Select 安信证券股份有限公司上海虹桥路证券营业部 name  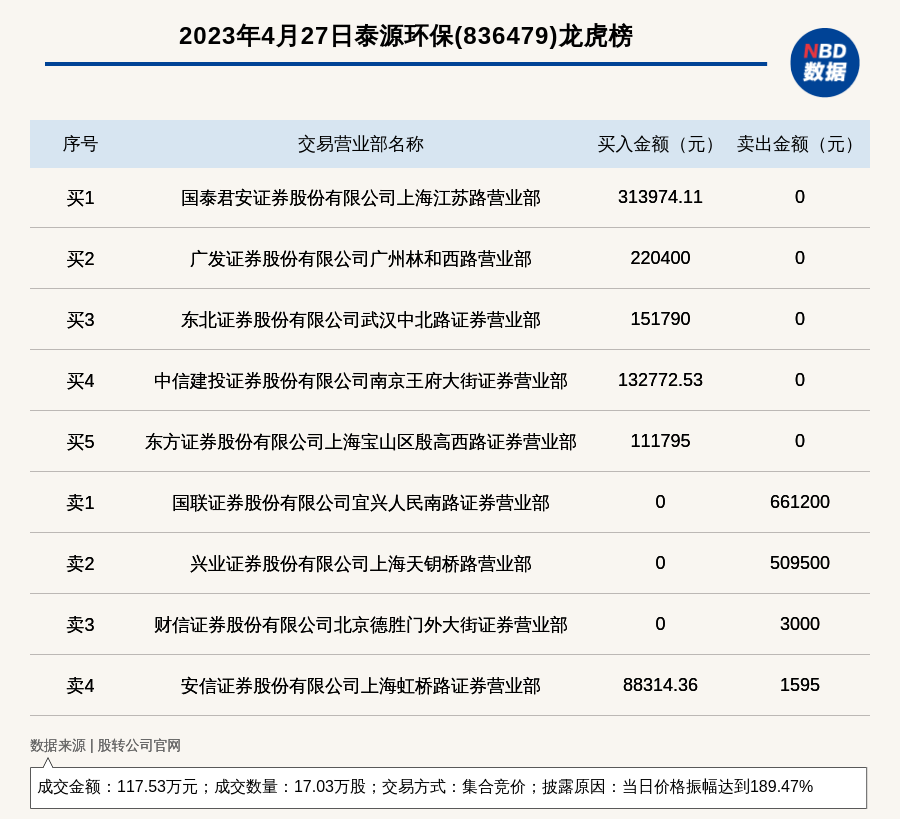pyautogui.click(x=360, y=686)
